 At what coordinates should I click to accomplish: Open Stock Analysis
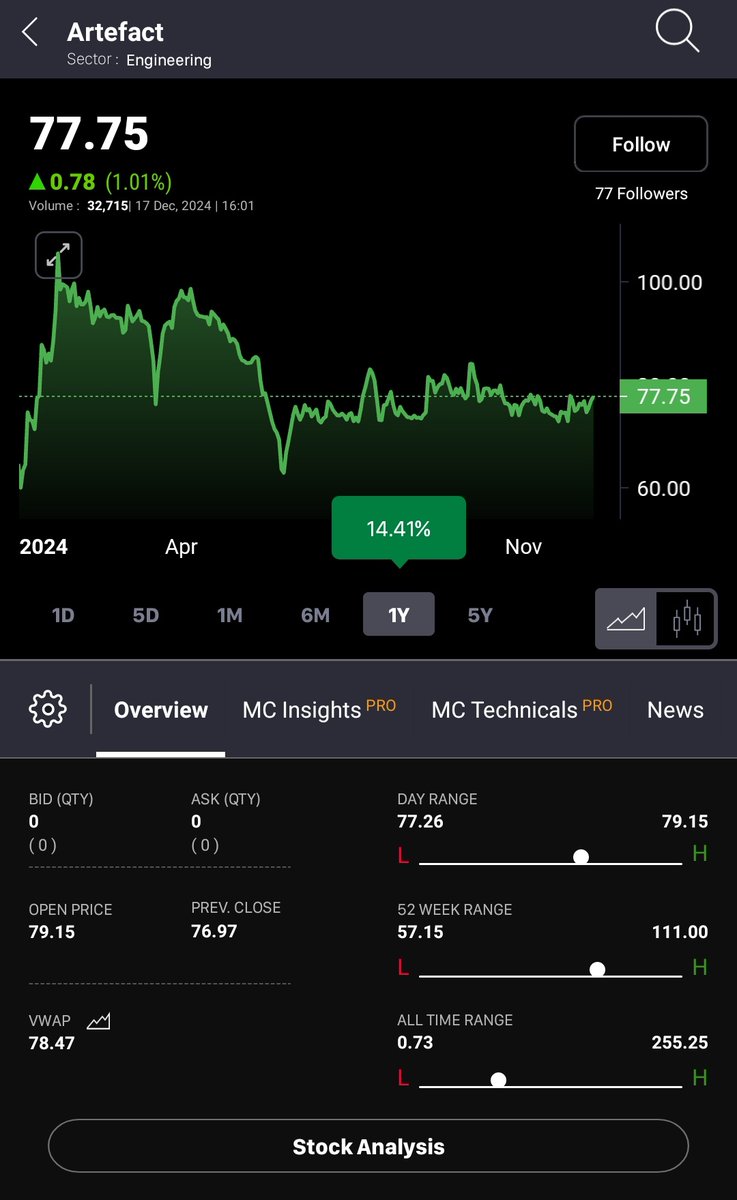pyautogui.click(x=368, y=1146)
